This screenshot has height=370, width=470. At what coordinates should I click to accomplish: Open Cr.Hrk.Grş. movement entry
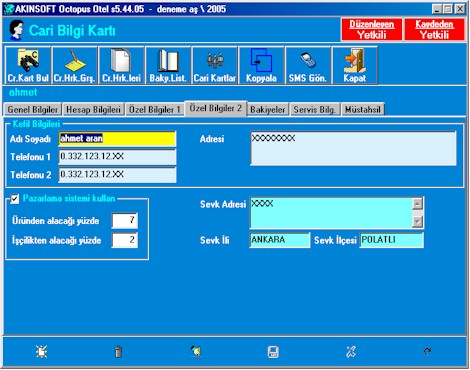75,65
